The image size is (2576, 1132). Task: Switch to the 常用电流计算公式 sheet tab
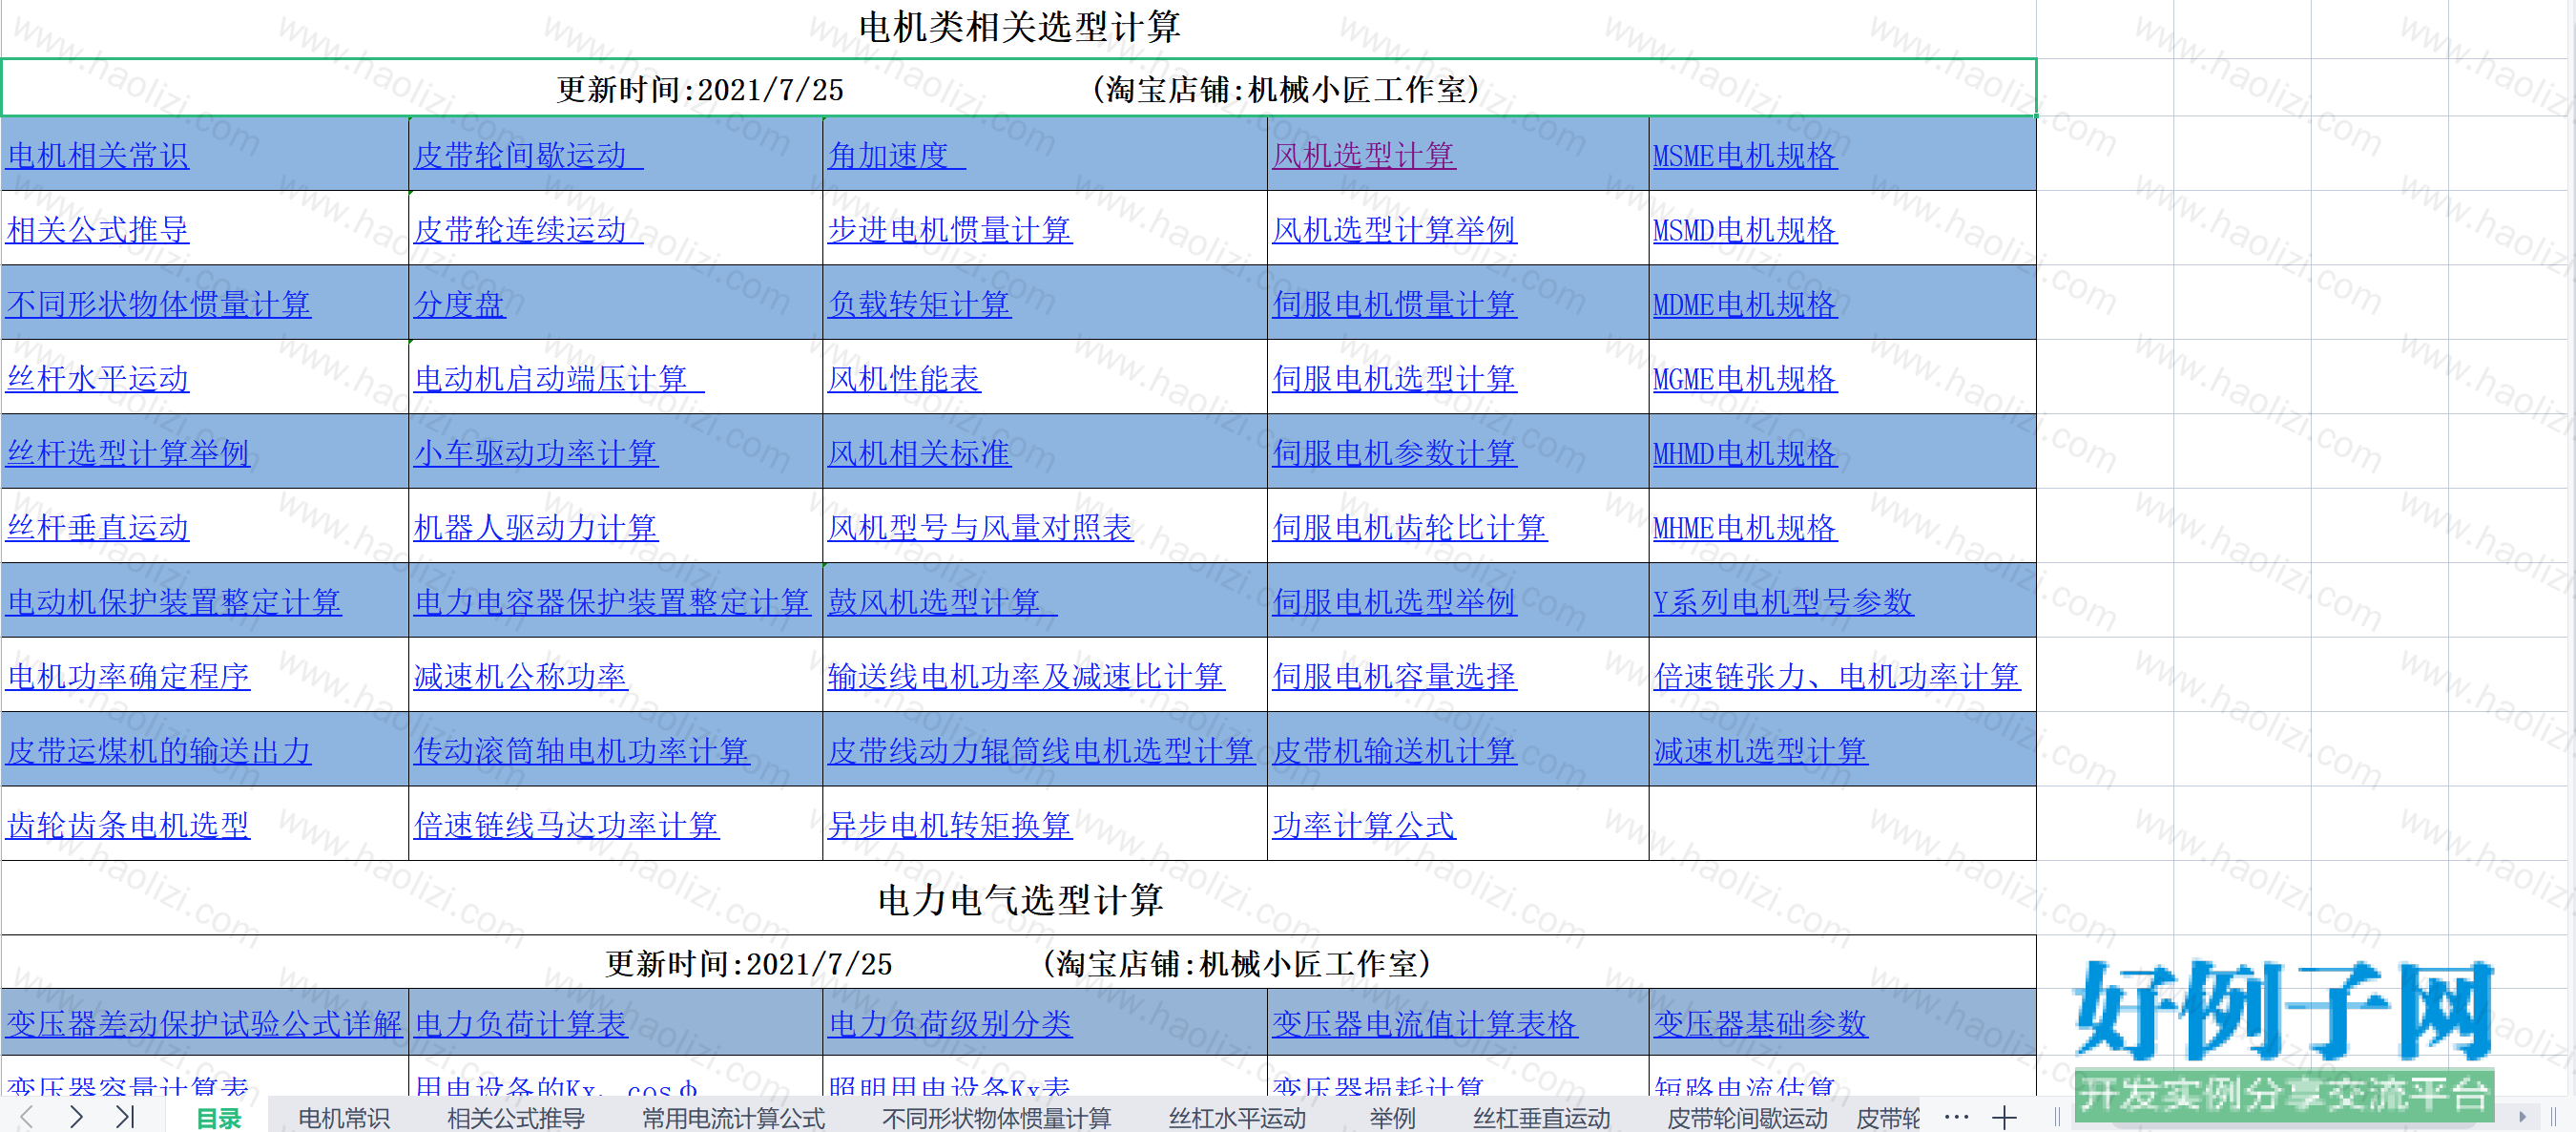733,1117
